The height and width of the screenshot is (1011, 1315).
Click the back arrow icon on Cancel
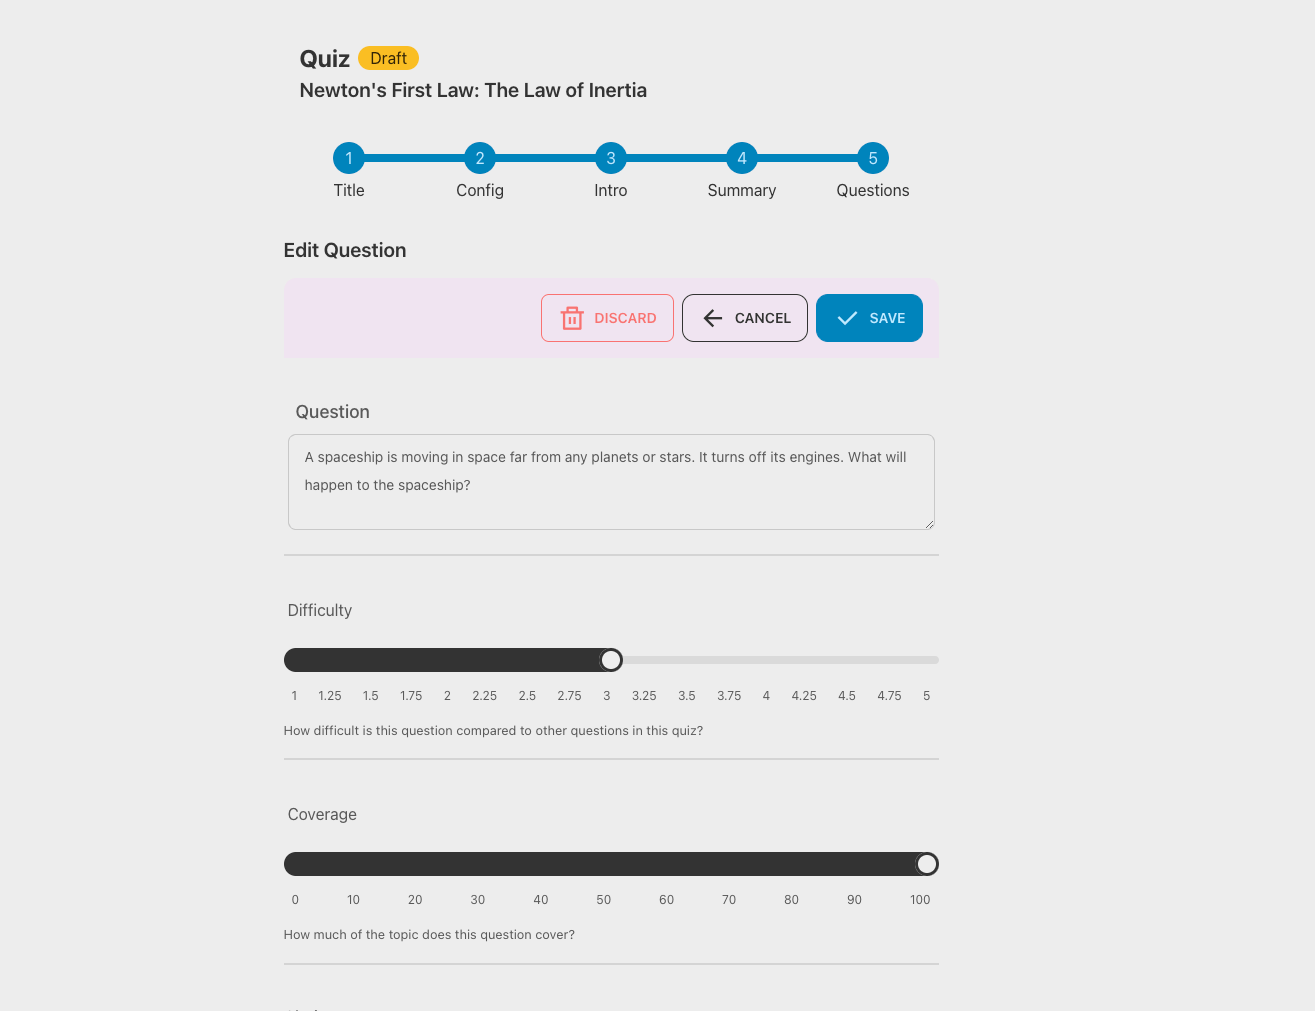tap(712, 318)
